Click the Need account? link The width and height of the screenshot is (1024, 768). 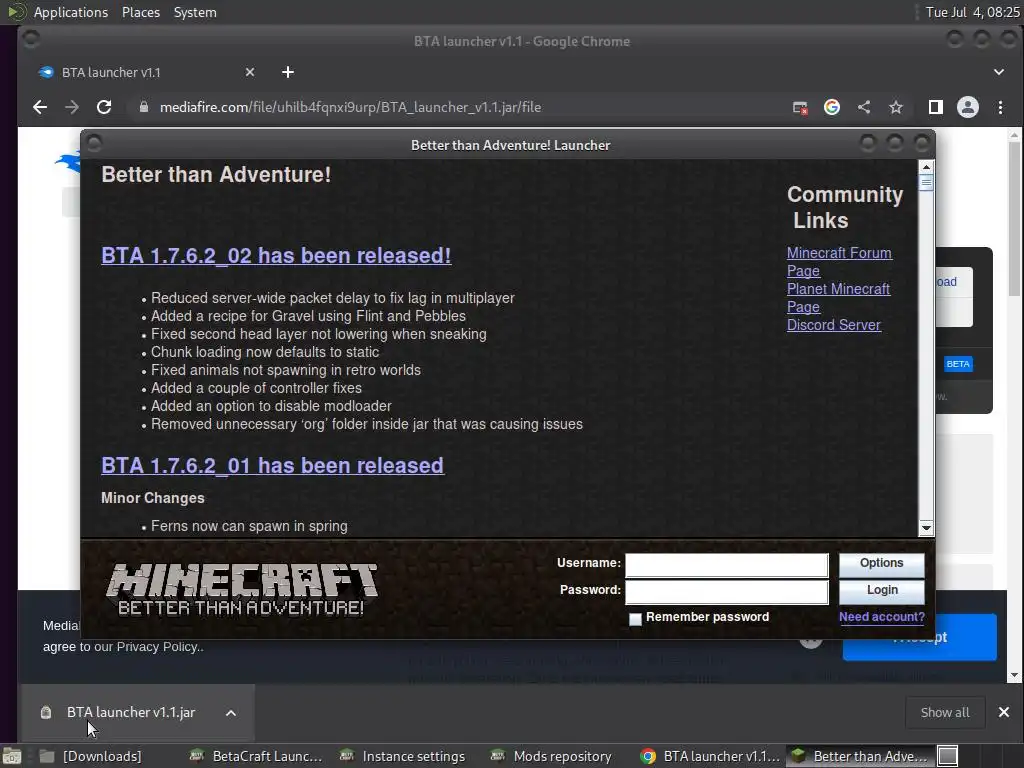[881, 616]
